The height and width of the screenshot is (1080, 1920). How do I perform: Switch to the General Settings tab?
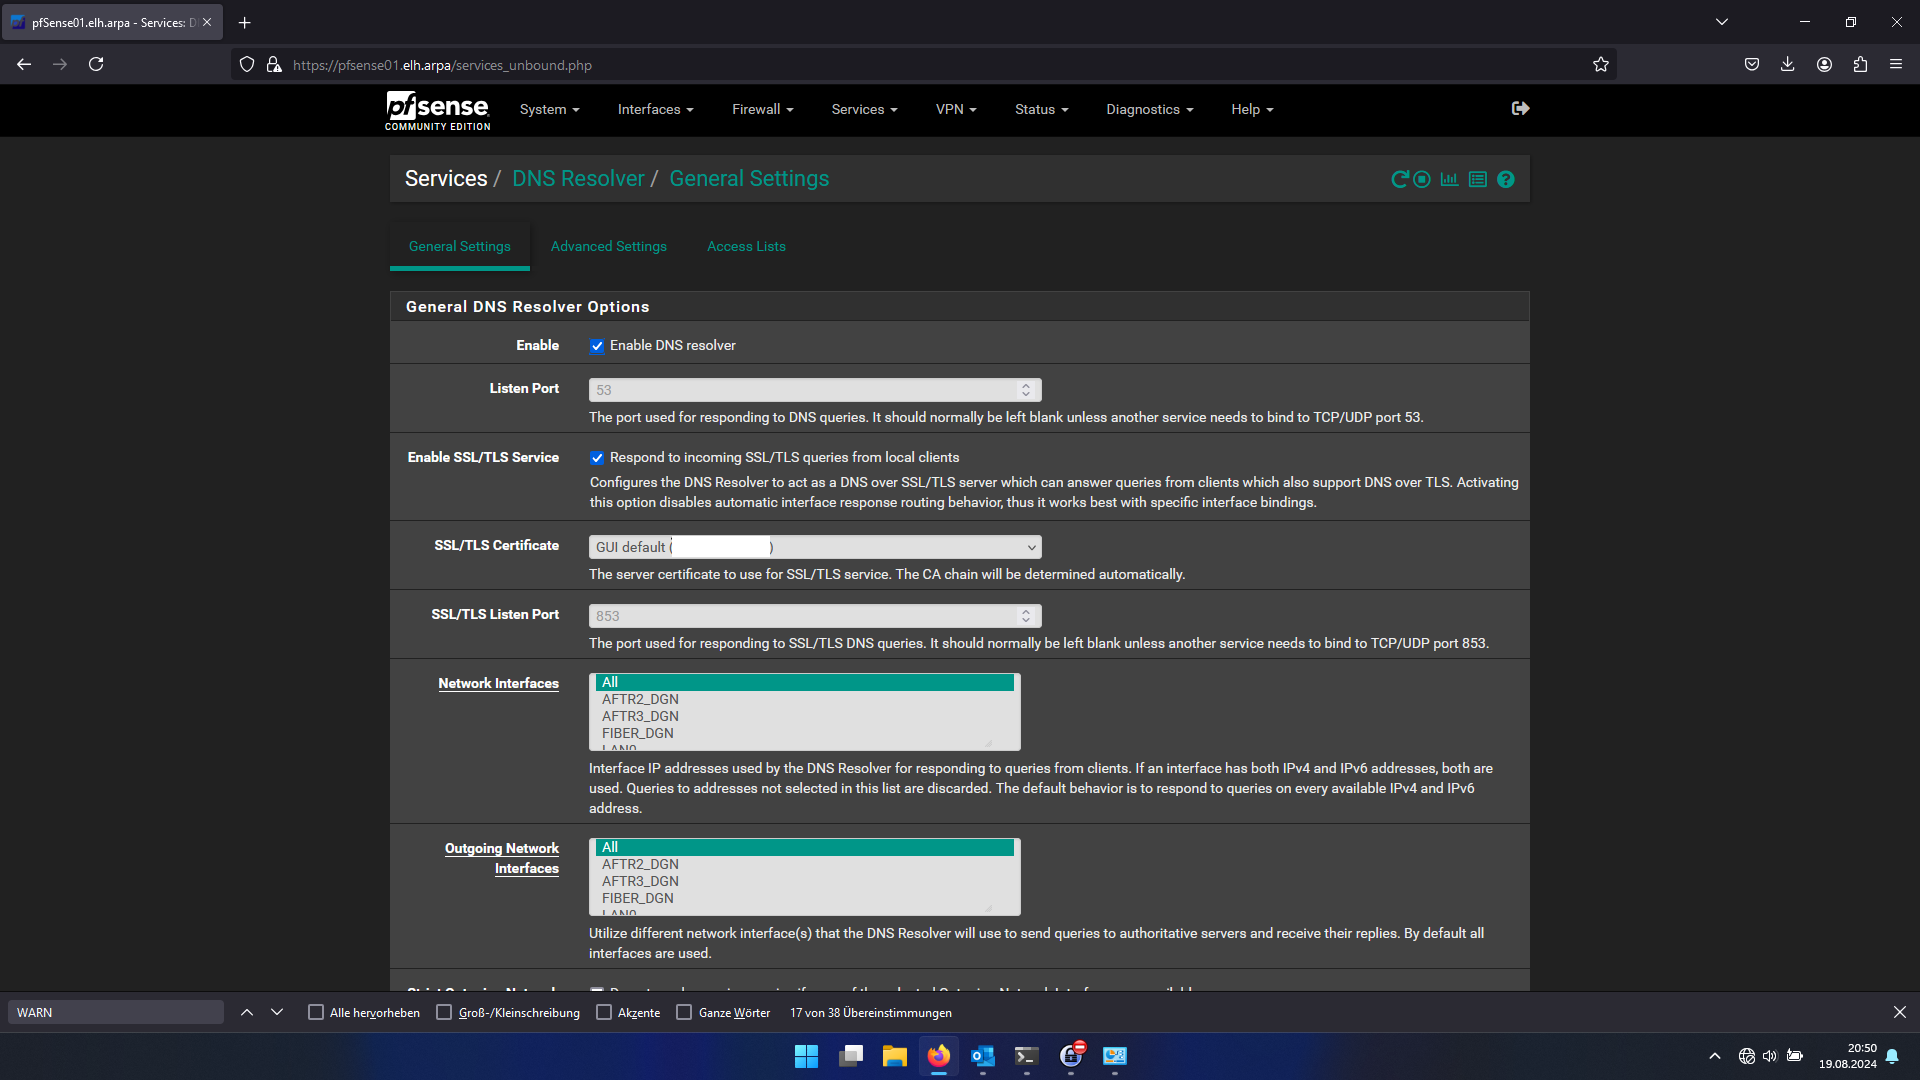pyautogui.click(x=460, y=246)
